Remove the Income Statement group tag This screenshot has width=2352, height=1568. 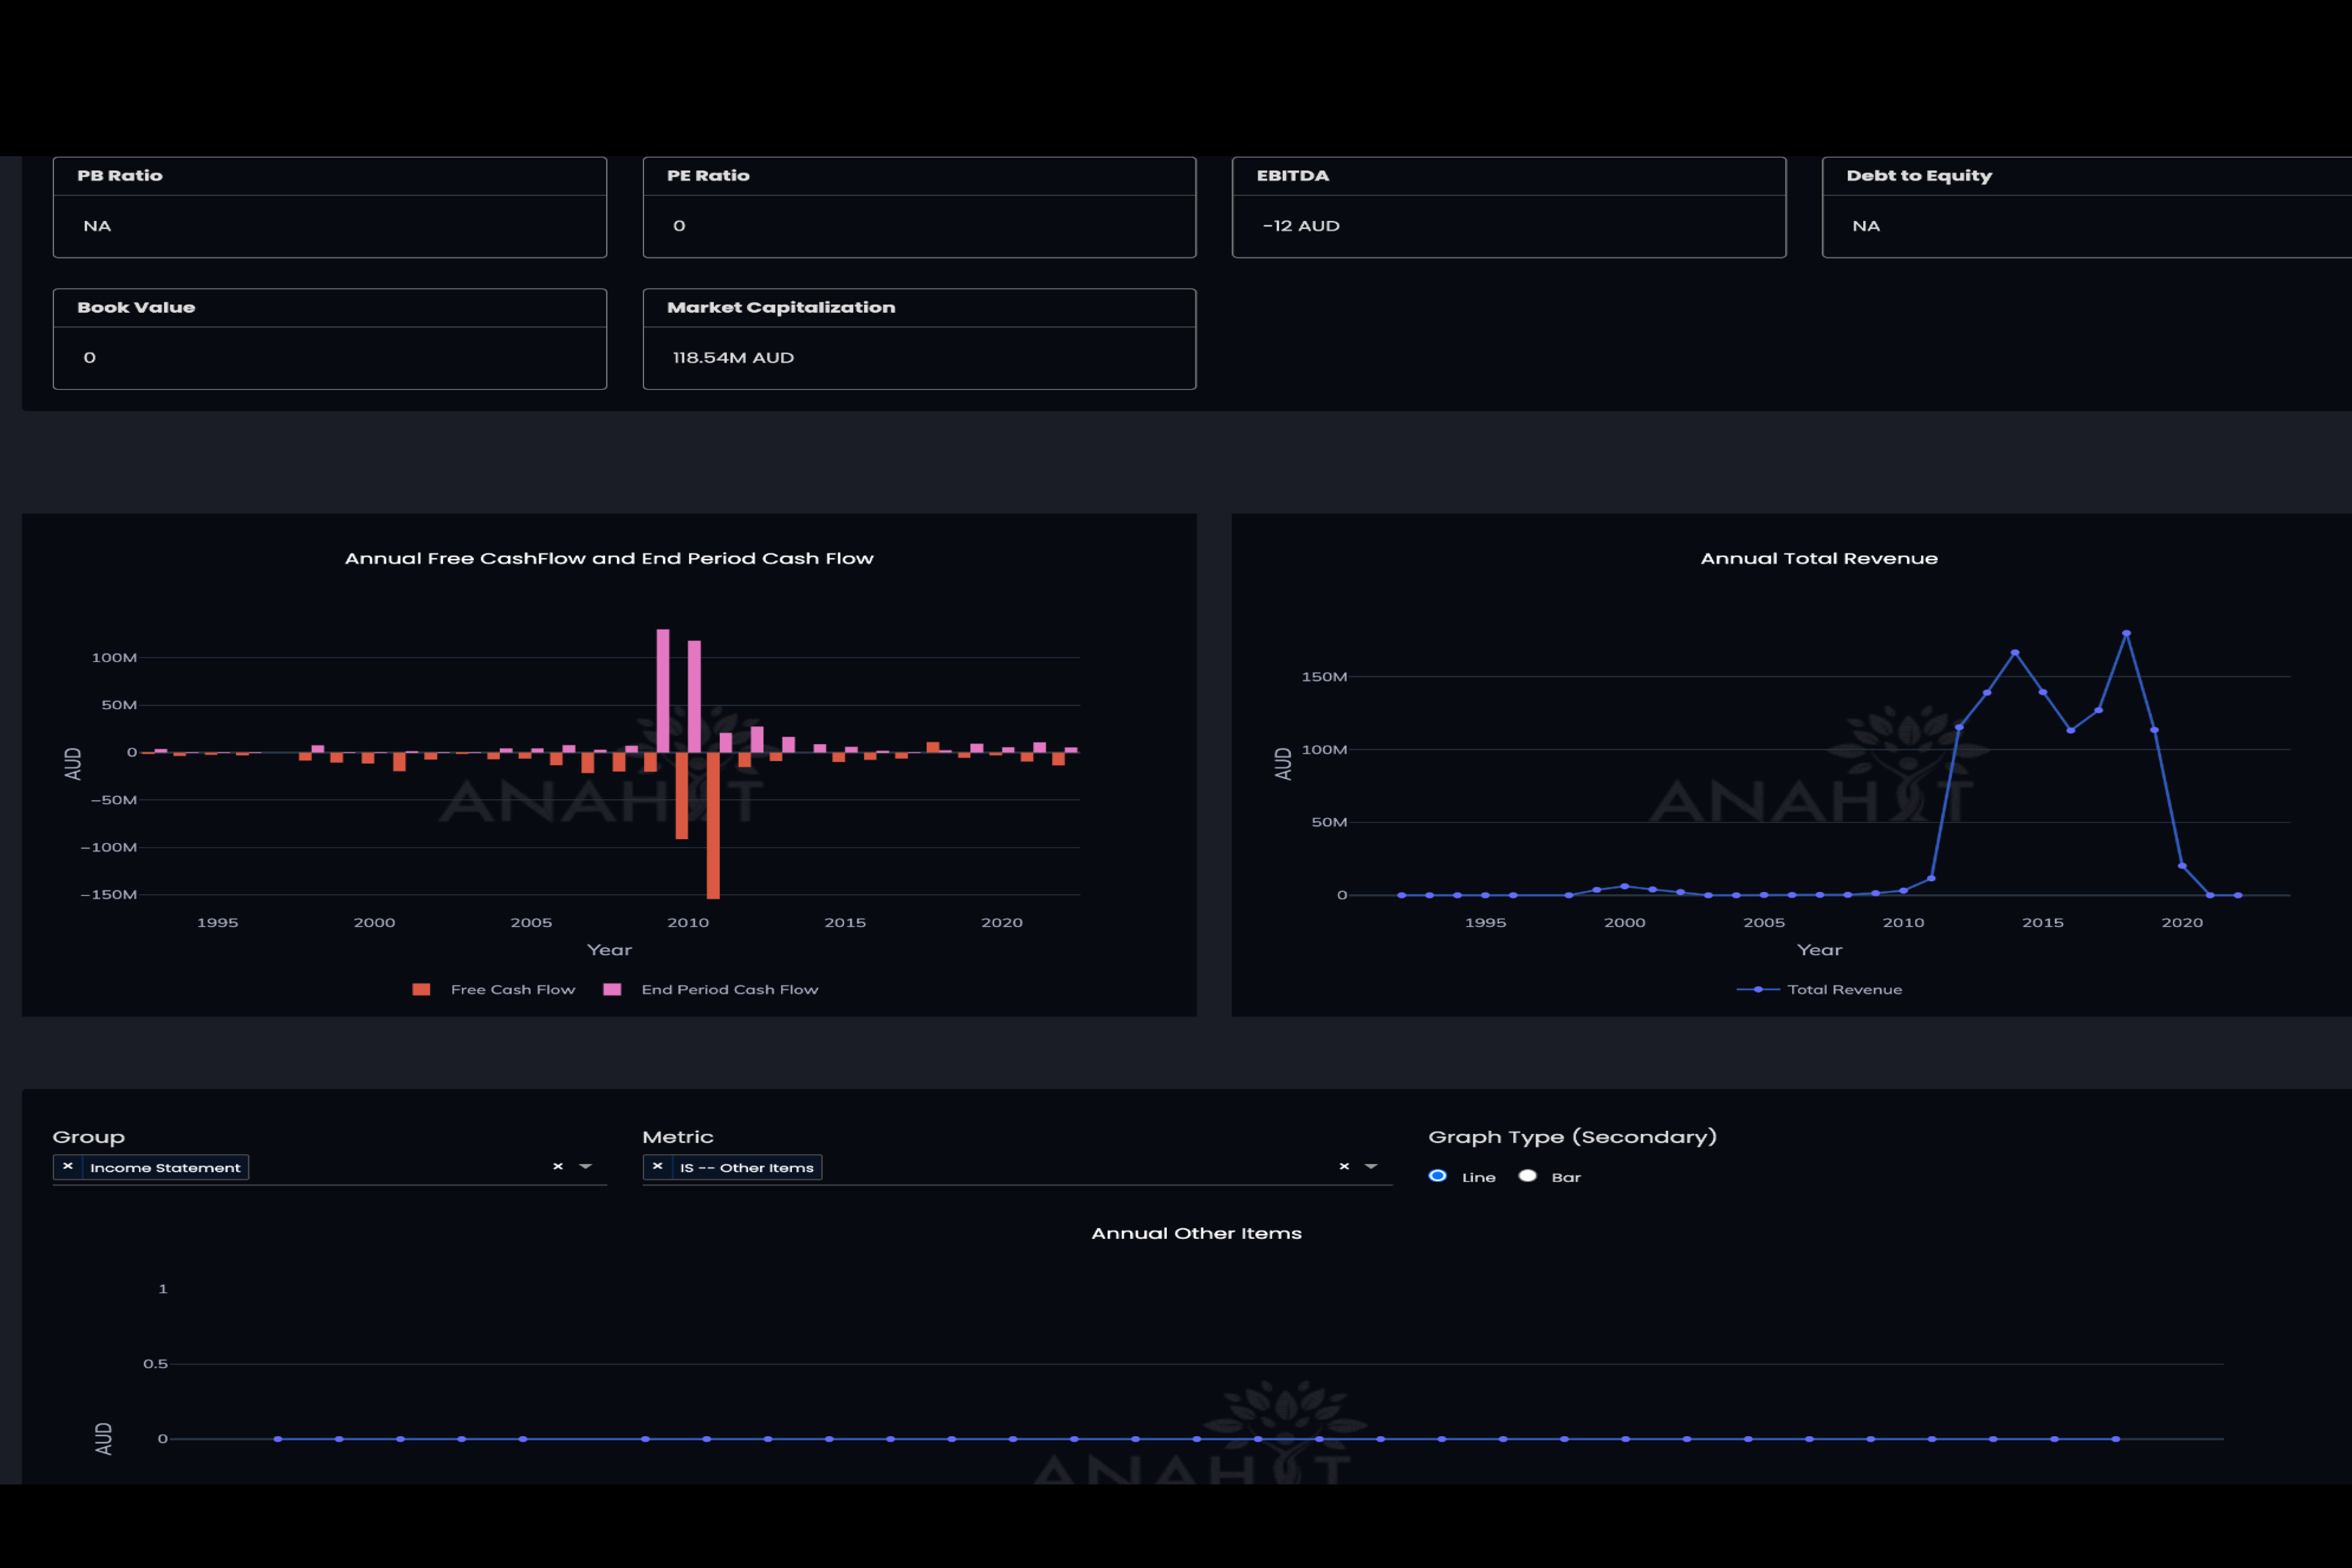click(x=68, y=1166)
